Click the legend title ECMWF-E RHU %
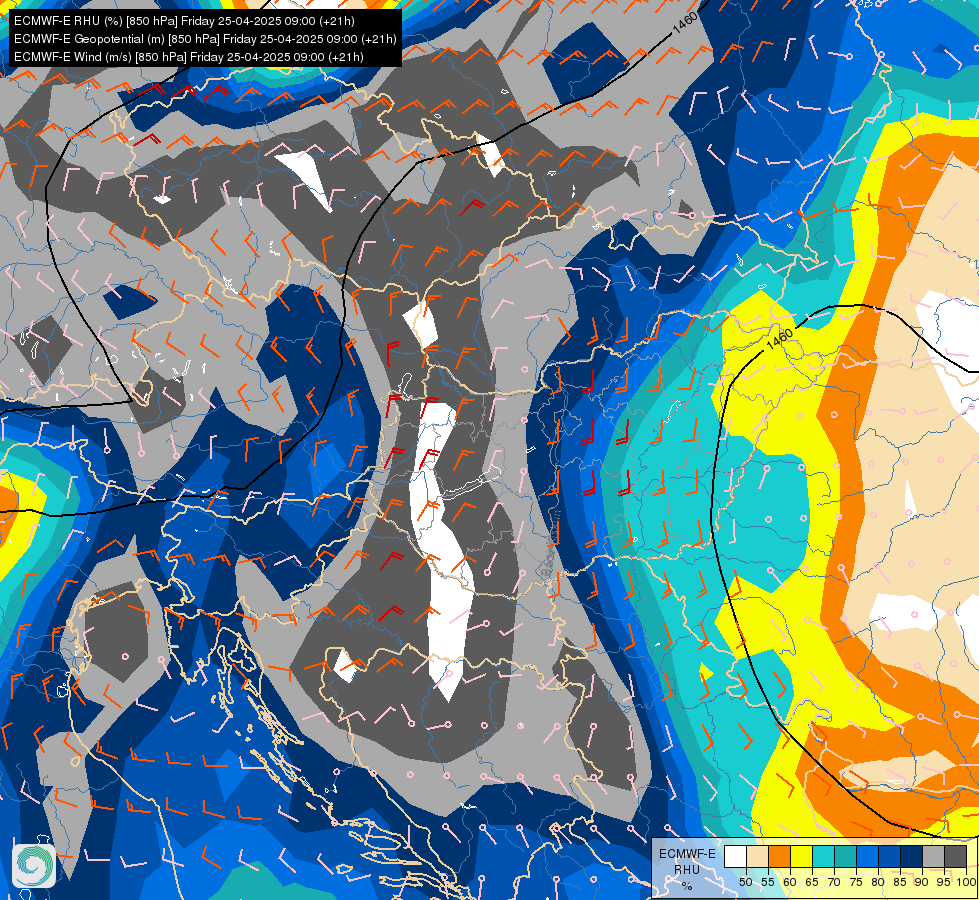Viewport: 979px width, 900px height. (687, 869)
